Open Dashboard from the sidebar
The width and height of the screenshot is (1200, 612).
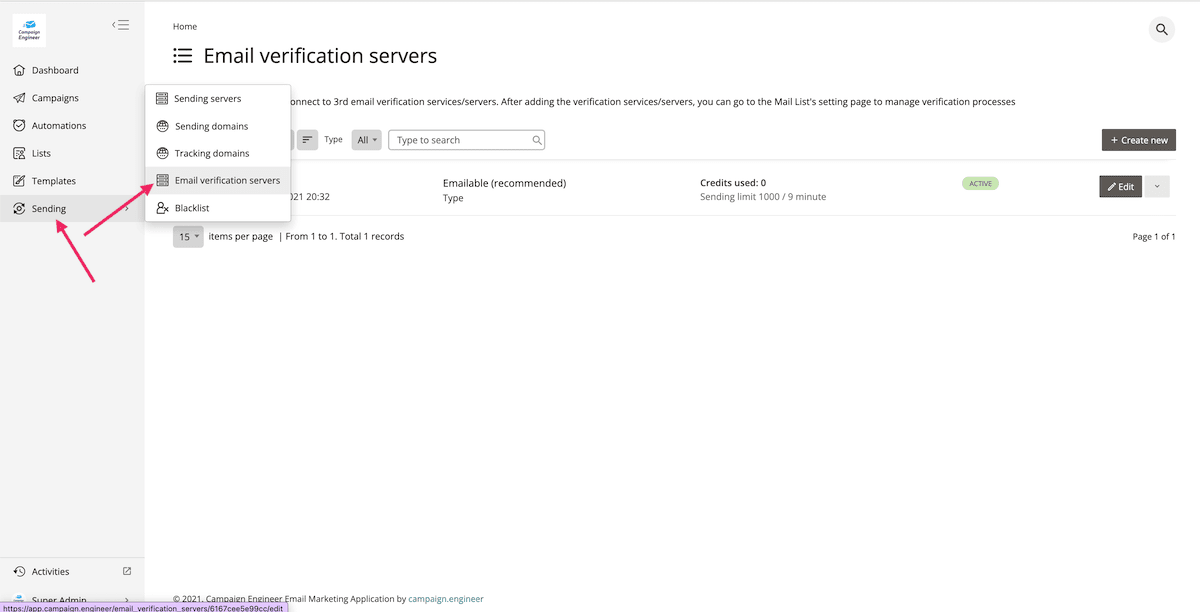55,70
